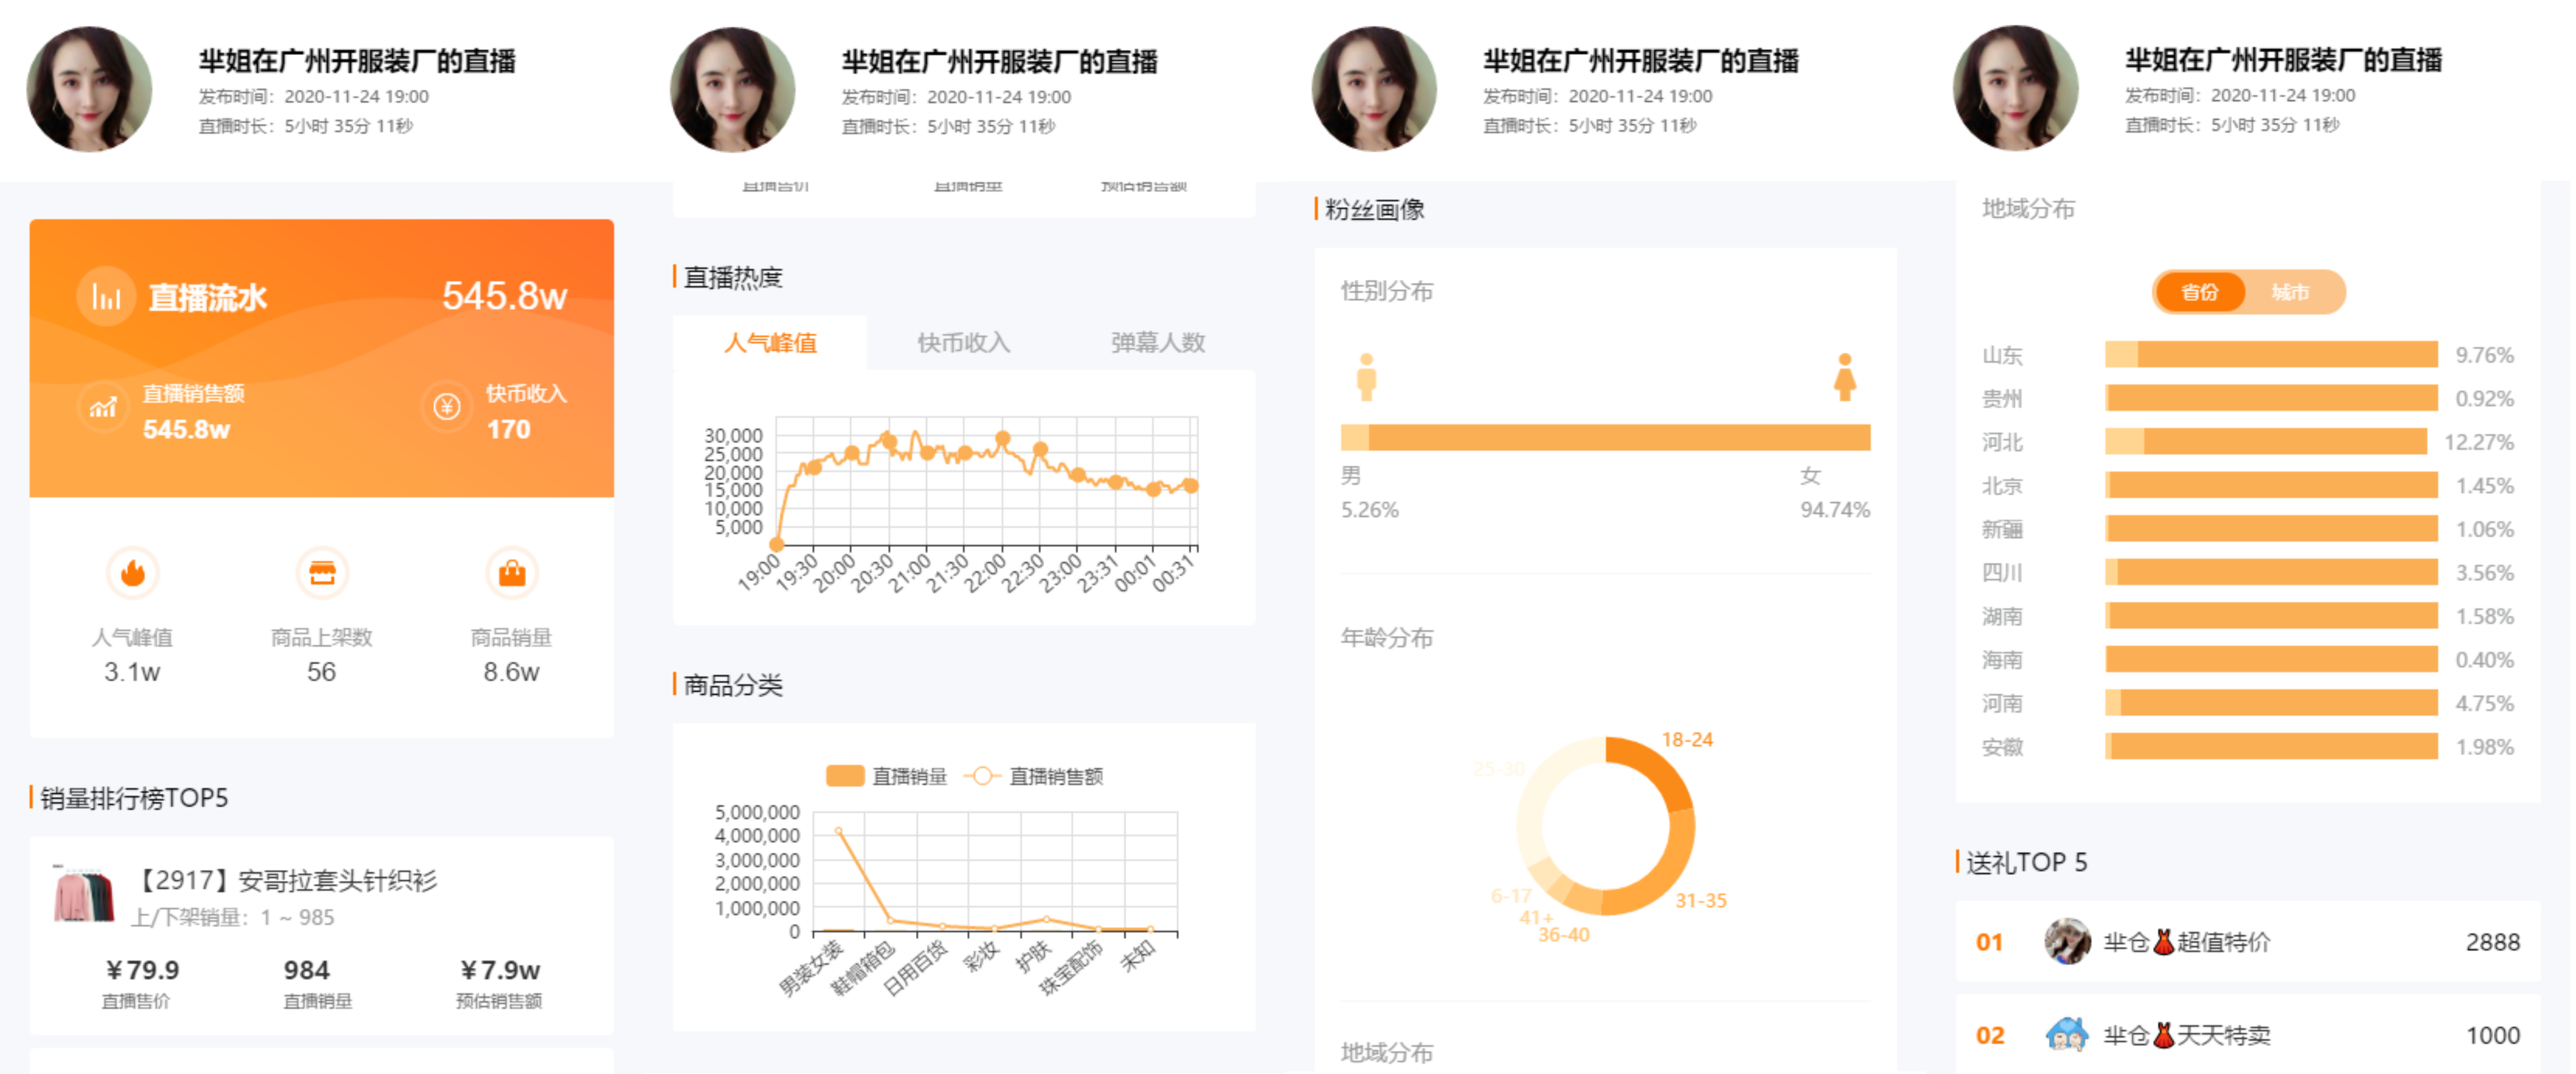
Task: Click the 新疆 1.06% region row
Action: click(x=2248, y=529)
